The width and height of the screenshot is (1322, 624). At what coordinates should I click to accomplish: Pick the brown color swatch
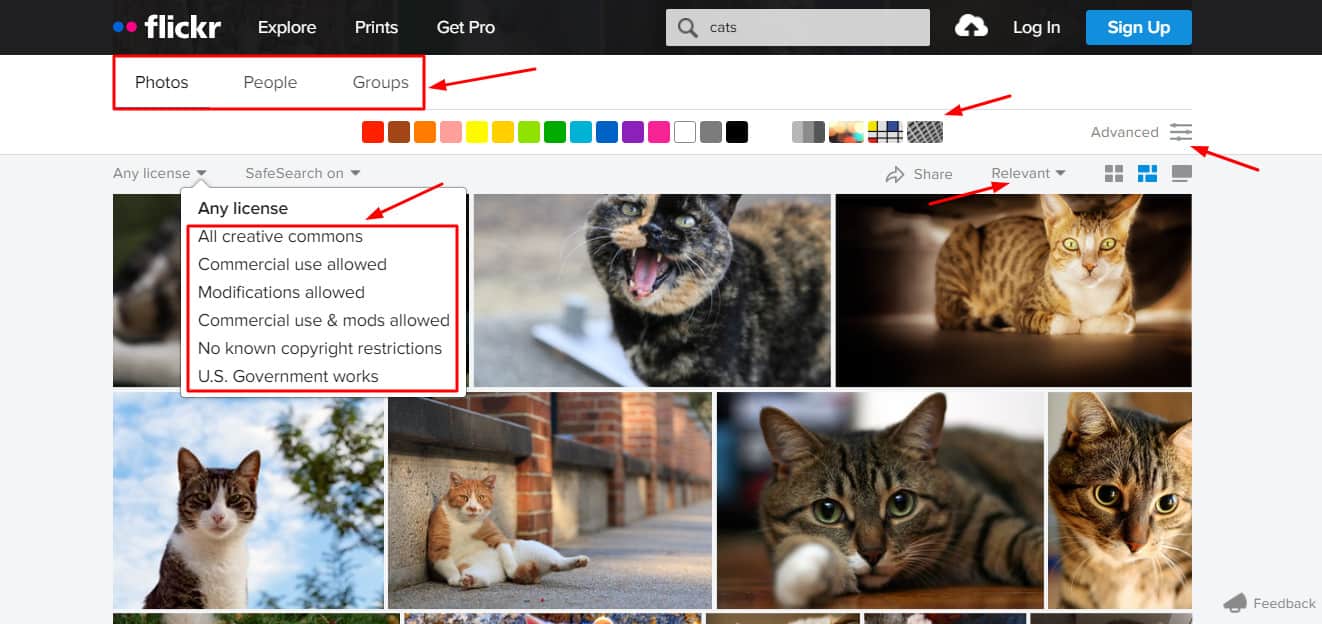point(399,132)
